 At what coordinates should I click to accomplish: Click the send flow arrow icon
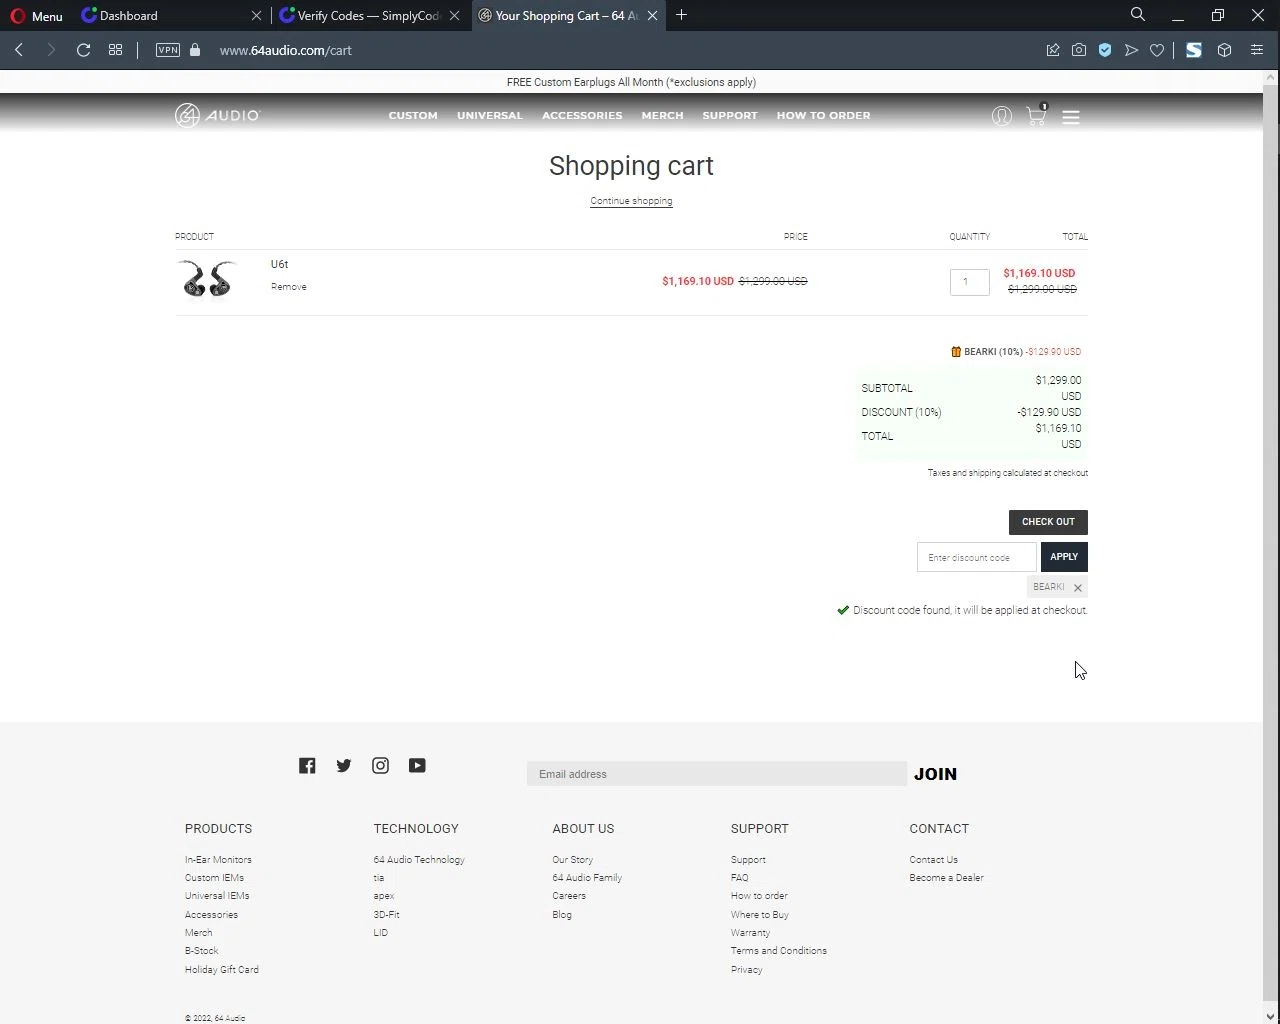click(1131, 50)
